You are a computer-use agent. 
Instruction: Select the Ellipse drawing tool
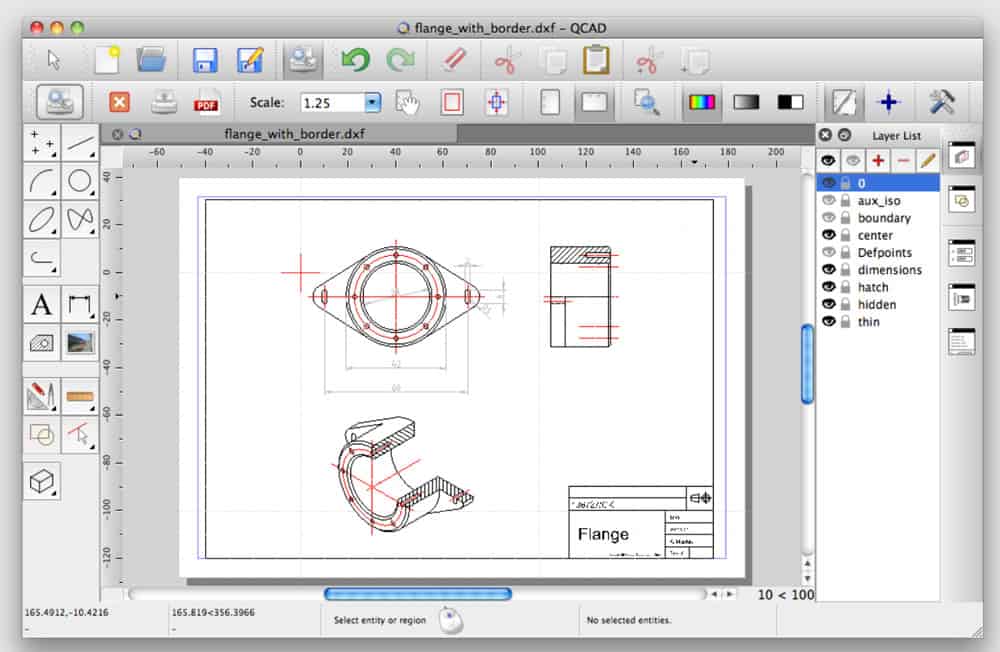pyautogui.click(x=41, y=218)
